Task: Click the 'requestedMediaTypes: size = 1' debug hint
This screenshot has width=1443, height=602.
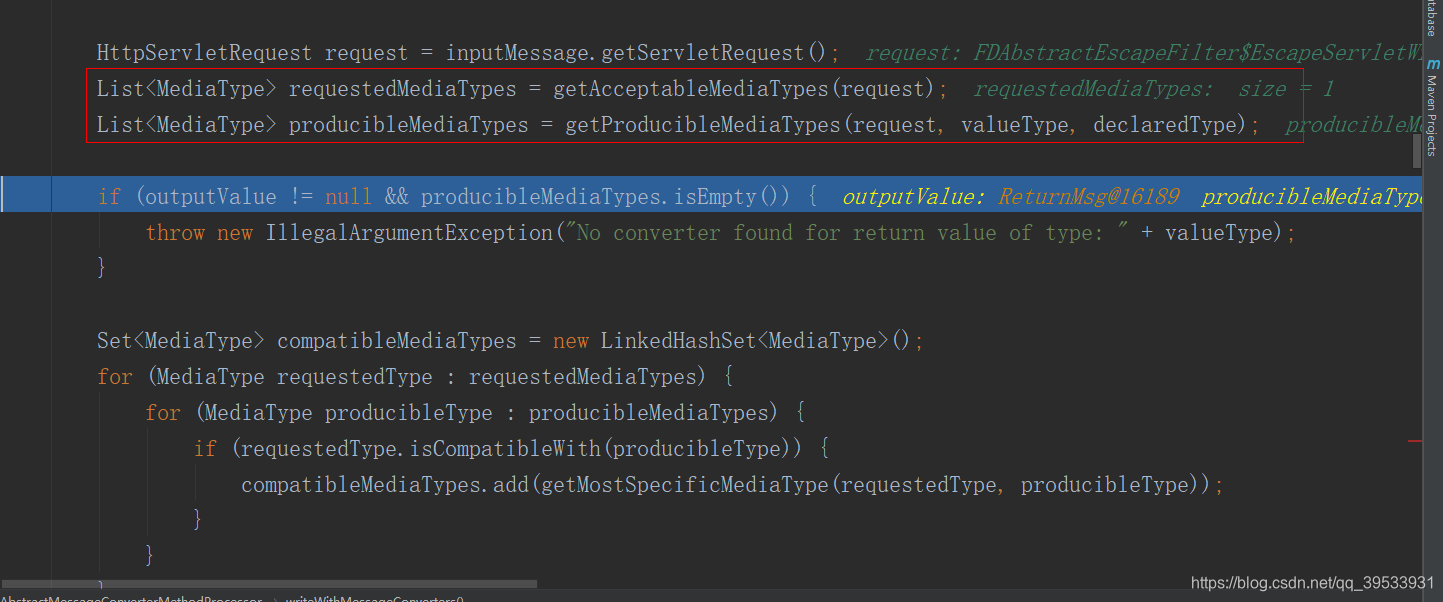Action: point(1153,89)
